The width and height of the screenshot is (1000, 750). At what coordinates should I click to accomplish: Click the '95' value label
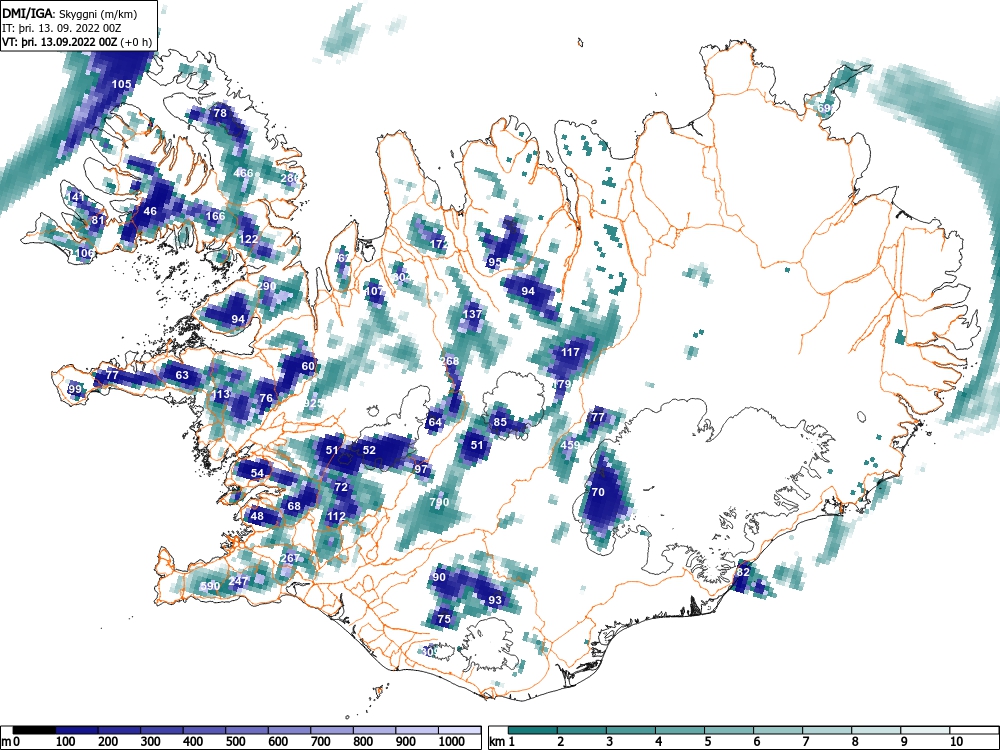pos(495,262)
